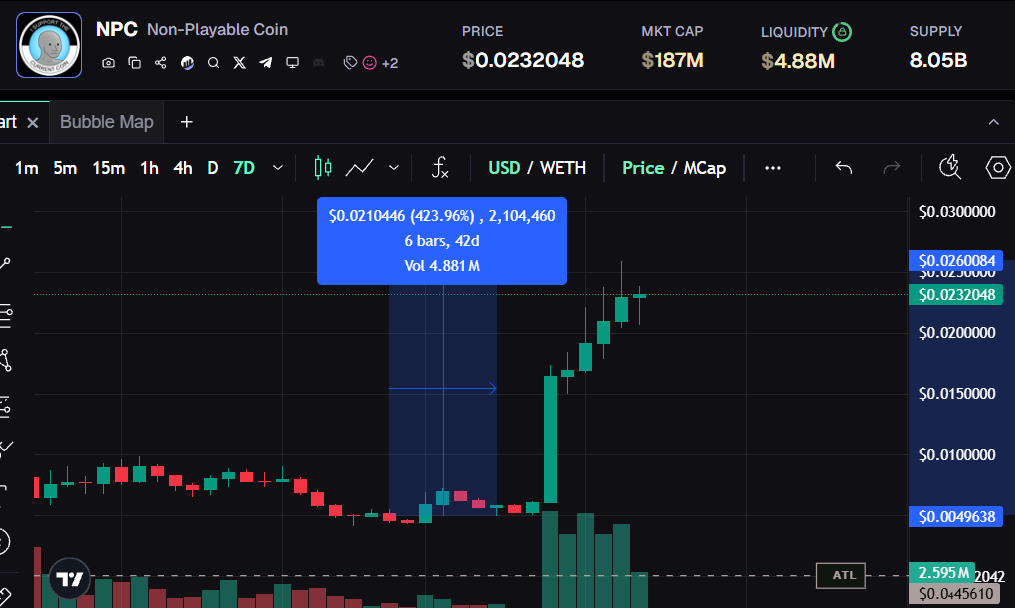Click the ATL label on the chart
This screenshot has width=1015, height=608.
(x=841, y=575)
